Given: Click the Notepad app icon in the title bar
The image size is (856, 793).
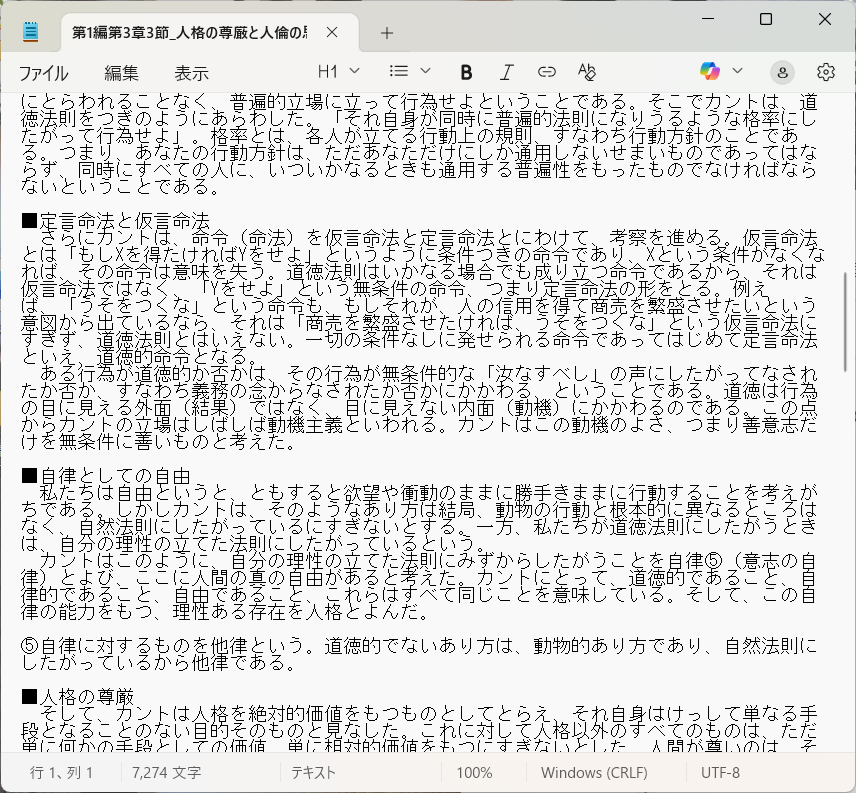Looking at the screenshot, I should (31, 33).
